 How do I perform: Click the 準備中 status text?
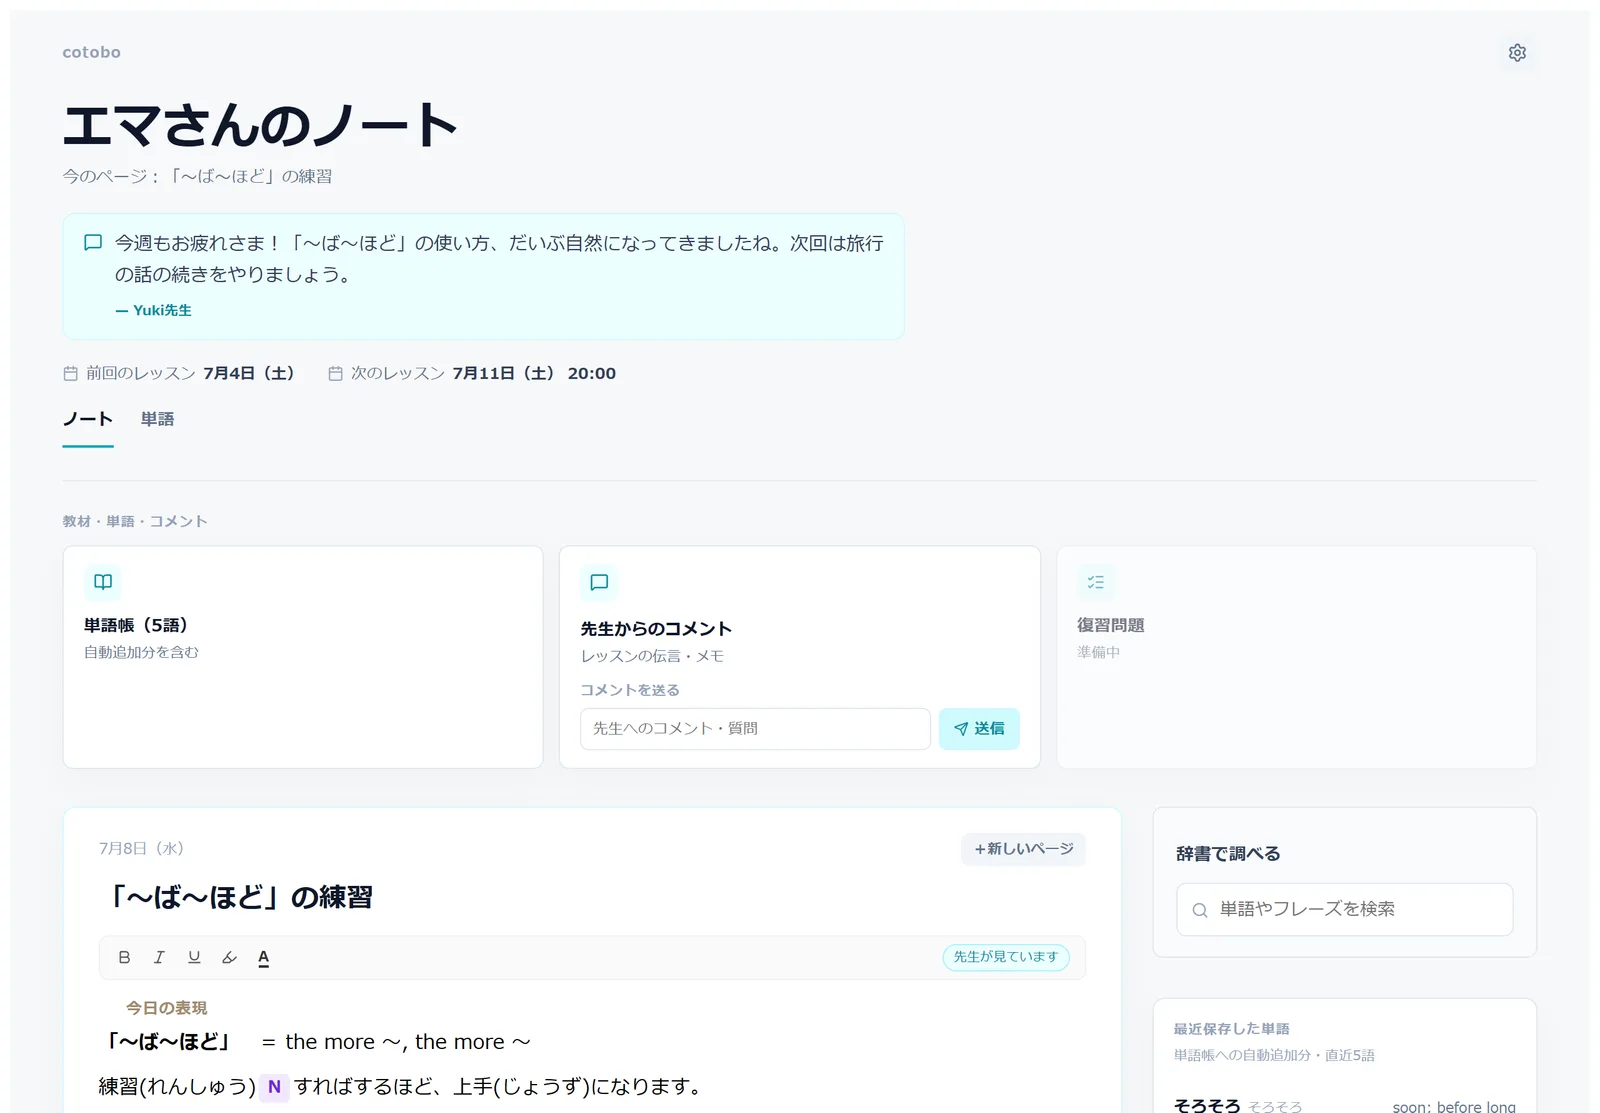(x=1098, y=652)
